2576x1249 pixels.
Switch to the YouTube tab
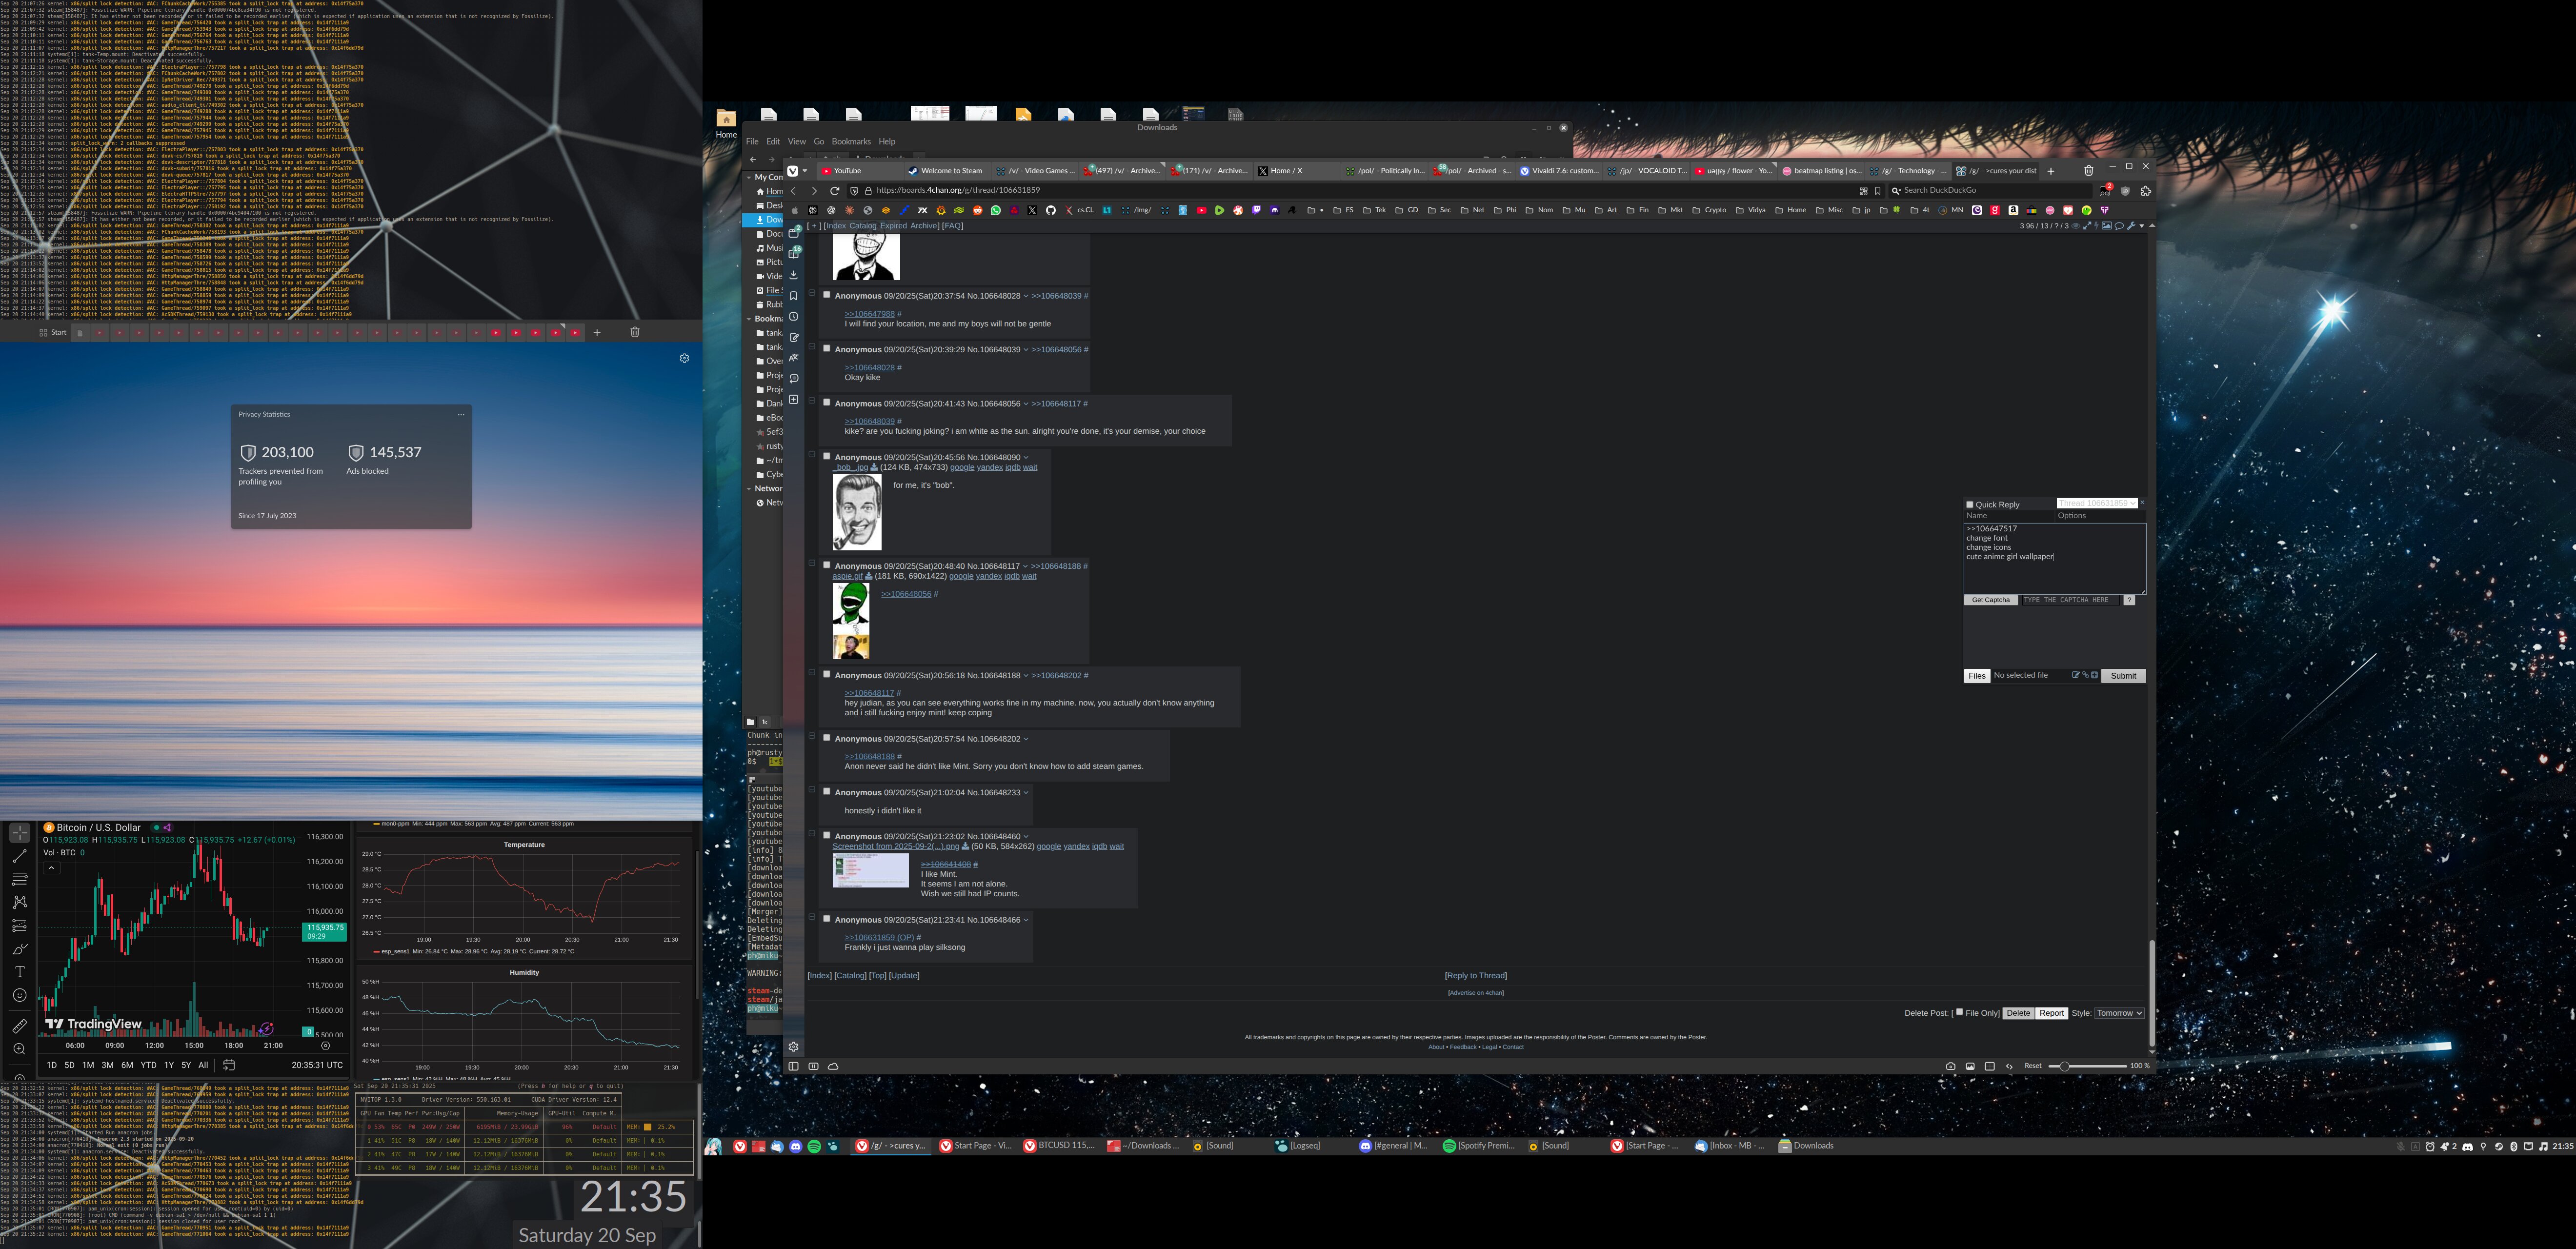tap(860, 171)
